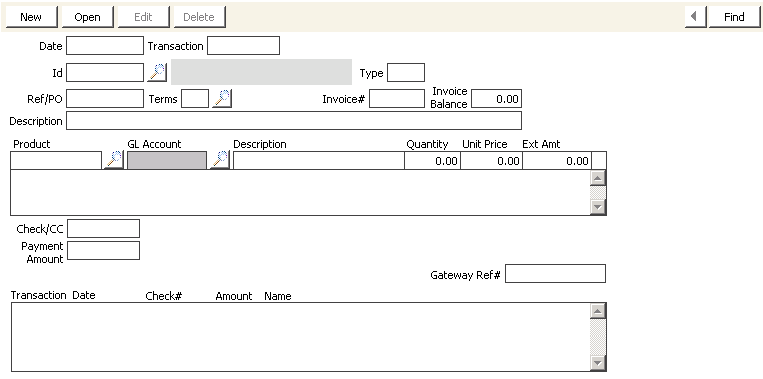Focus the main Description field

(294, 121)
